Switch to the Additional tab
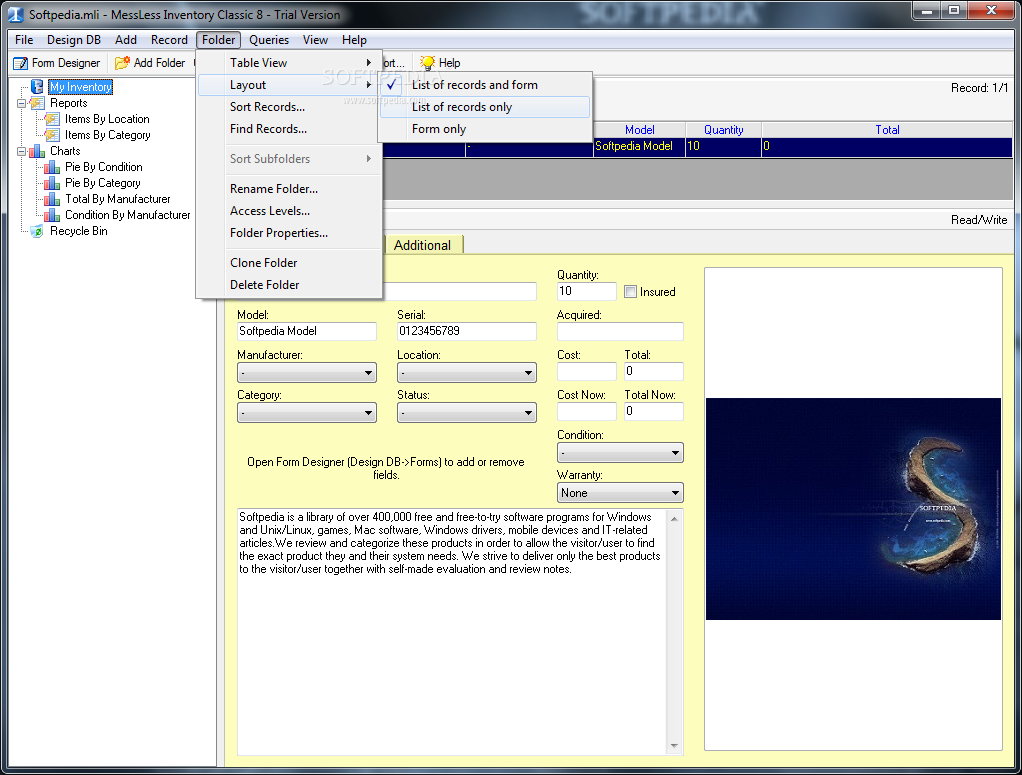 [x=422, y=245]
